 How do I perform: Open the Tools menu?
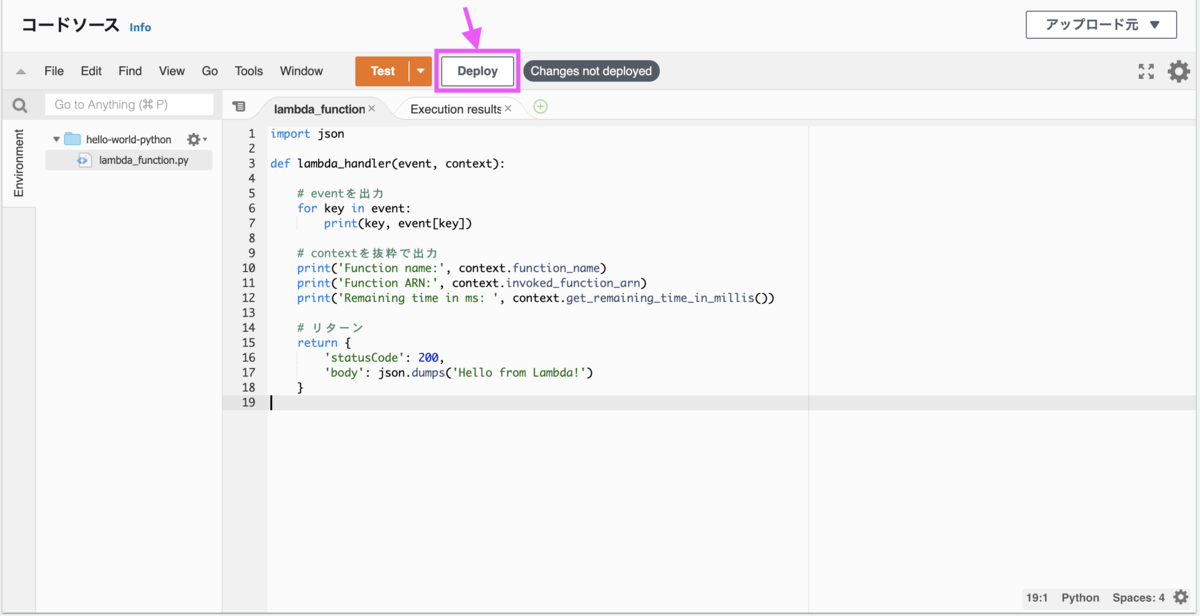(x=249, y=71)
